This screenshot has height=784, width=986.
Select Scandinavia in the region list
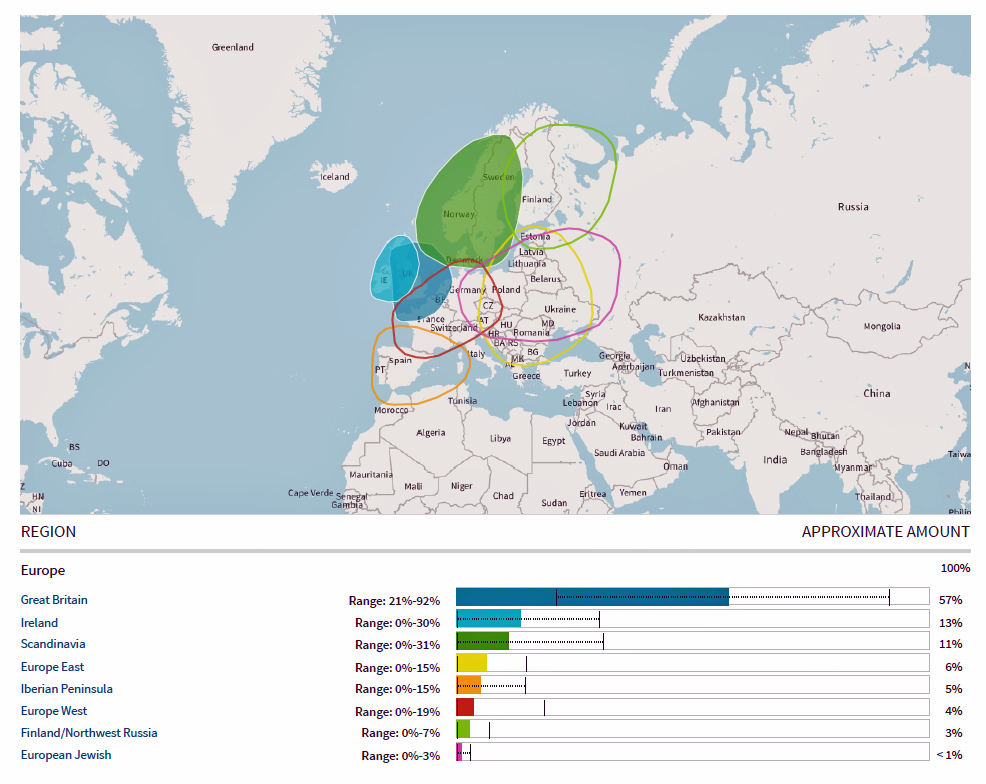coord(53,645)
